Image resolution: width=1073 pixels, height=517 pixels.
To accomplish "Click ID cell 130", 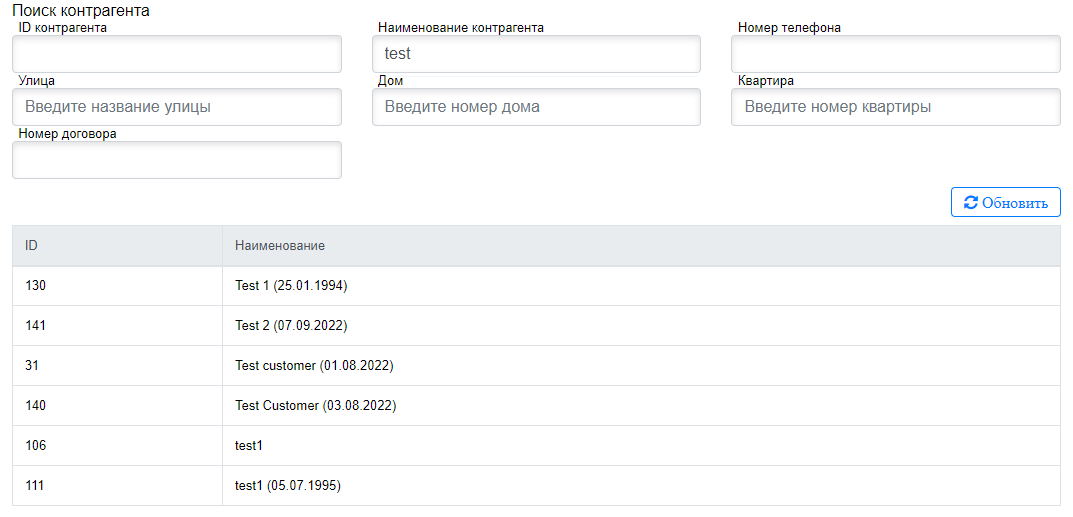I will [x=117, y=286].
